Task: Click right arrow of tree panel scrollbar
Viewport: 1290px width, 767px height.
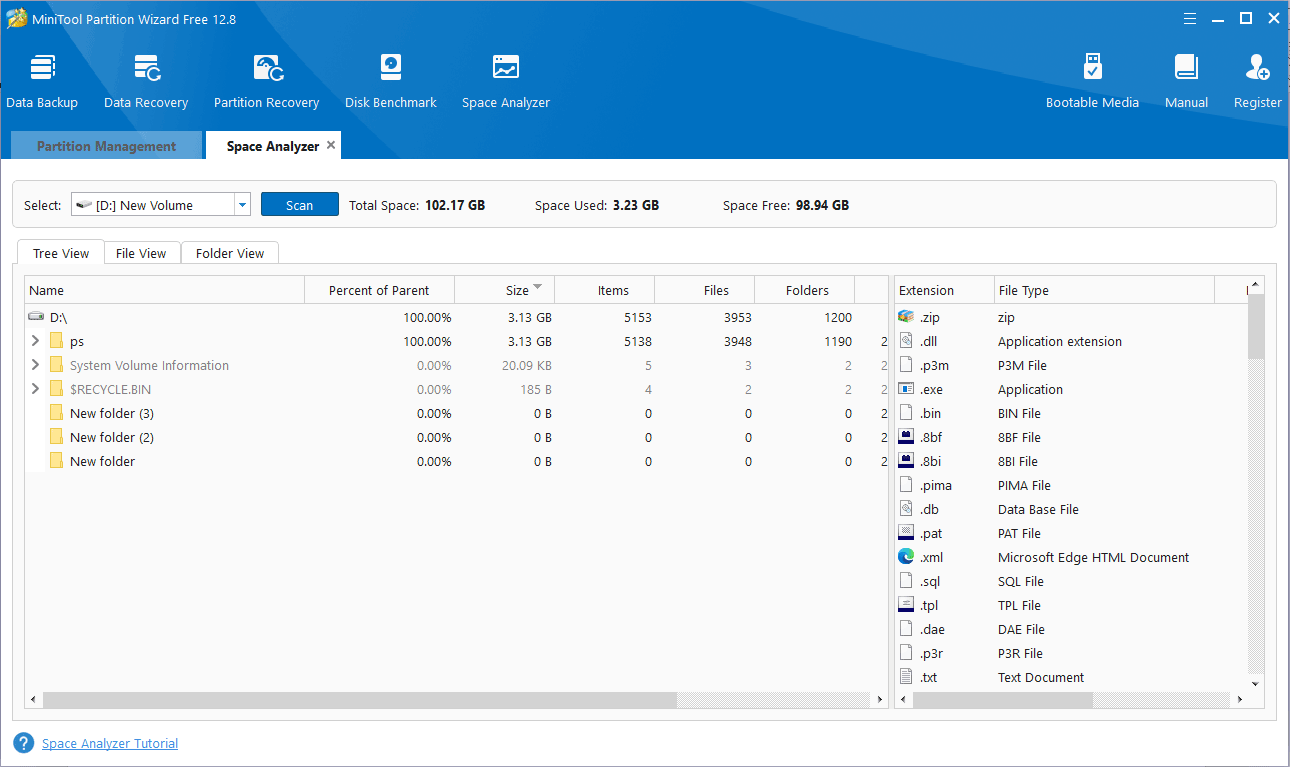Action: pos(880,700)
